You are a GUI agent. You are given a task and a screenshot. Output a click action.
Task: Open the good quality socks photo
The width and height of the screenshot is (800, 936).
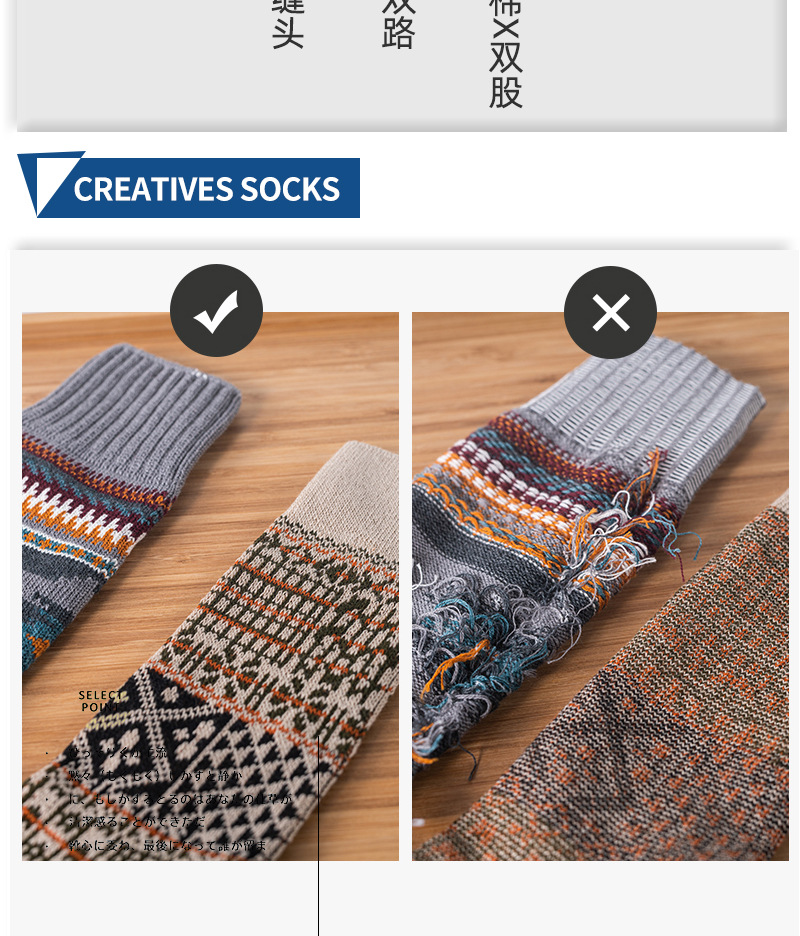pos(210,586)
